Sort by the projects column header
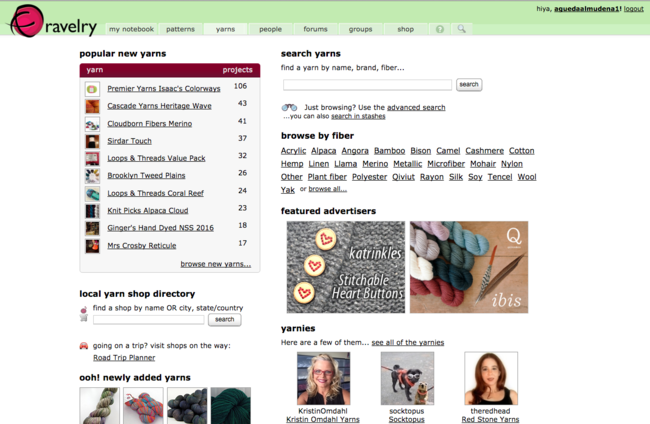This screenshot has height=424, width=650. tap(238, 70)
